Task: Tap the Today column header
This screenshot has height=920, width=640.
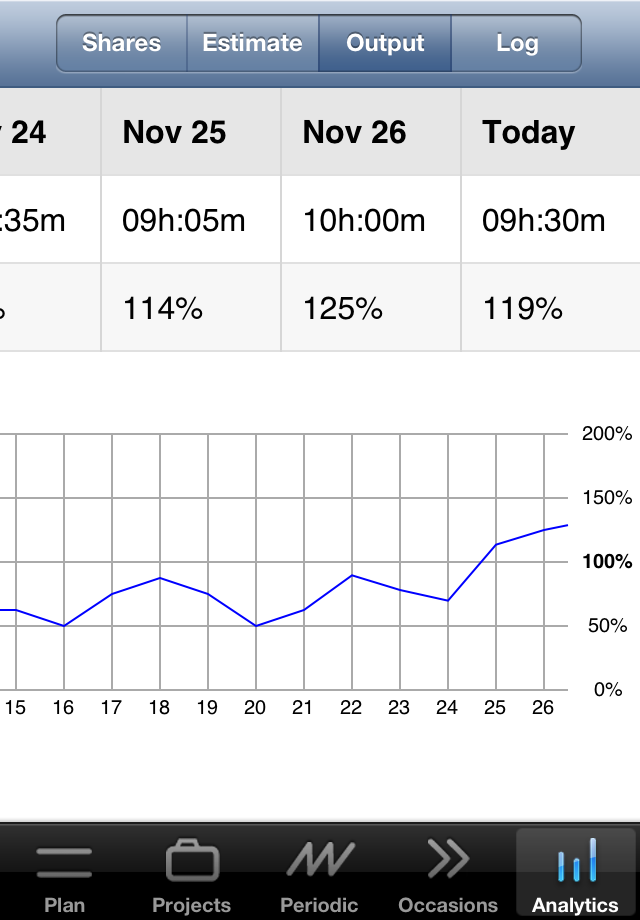Action: point(551,132)
